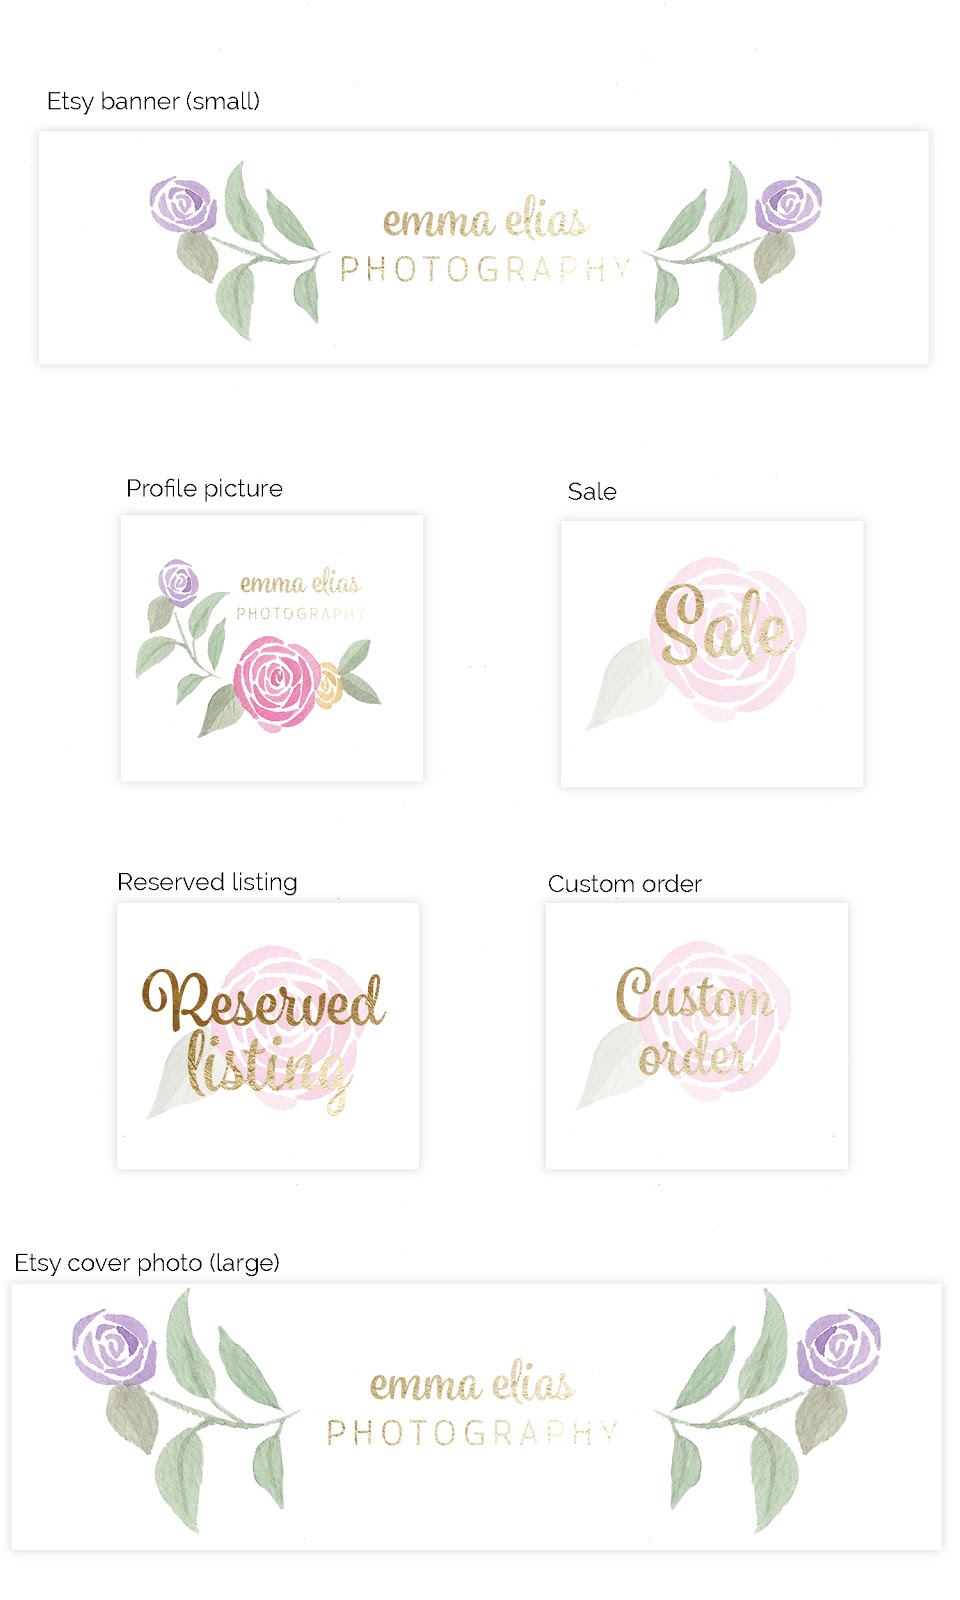Click 'emma elias' text in small banner
This screenshot has height=1600, width=960.
(485, 220)
